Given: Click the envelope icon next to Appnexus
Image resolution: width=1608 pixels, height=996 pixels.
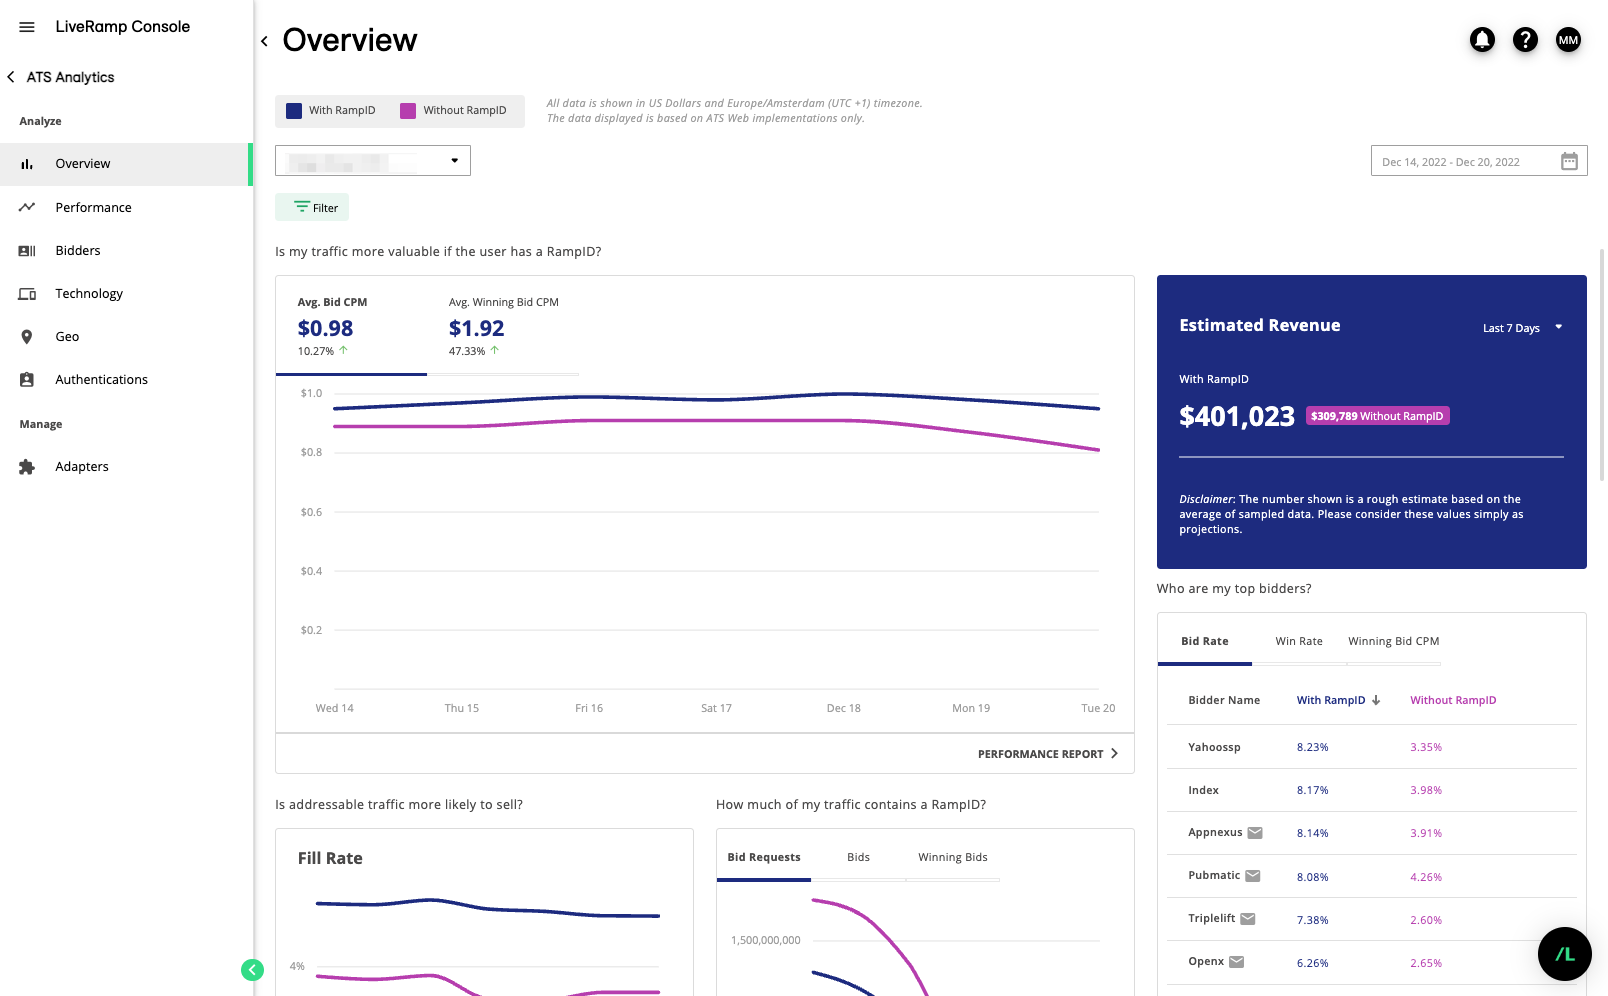Looking at the screenshot, I should [1255, 833].
